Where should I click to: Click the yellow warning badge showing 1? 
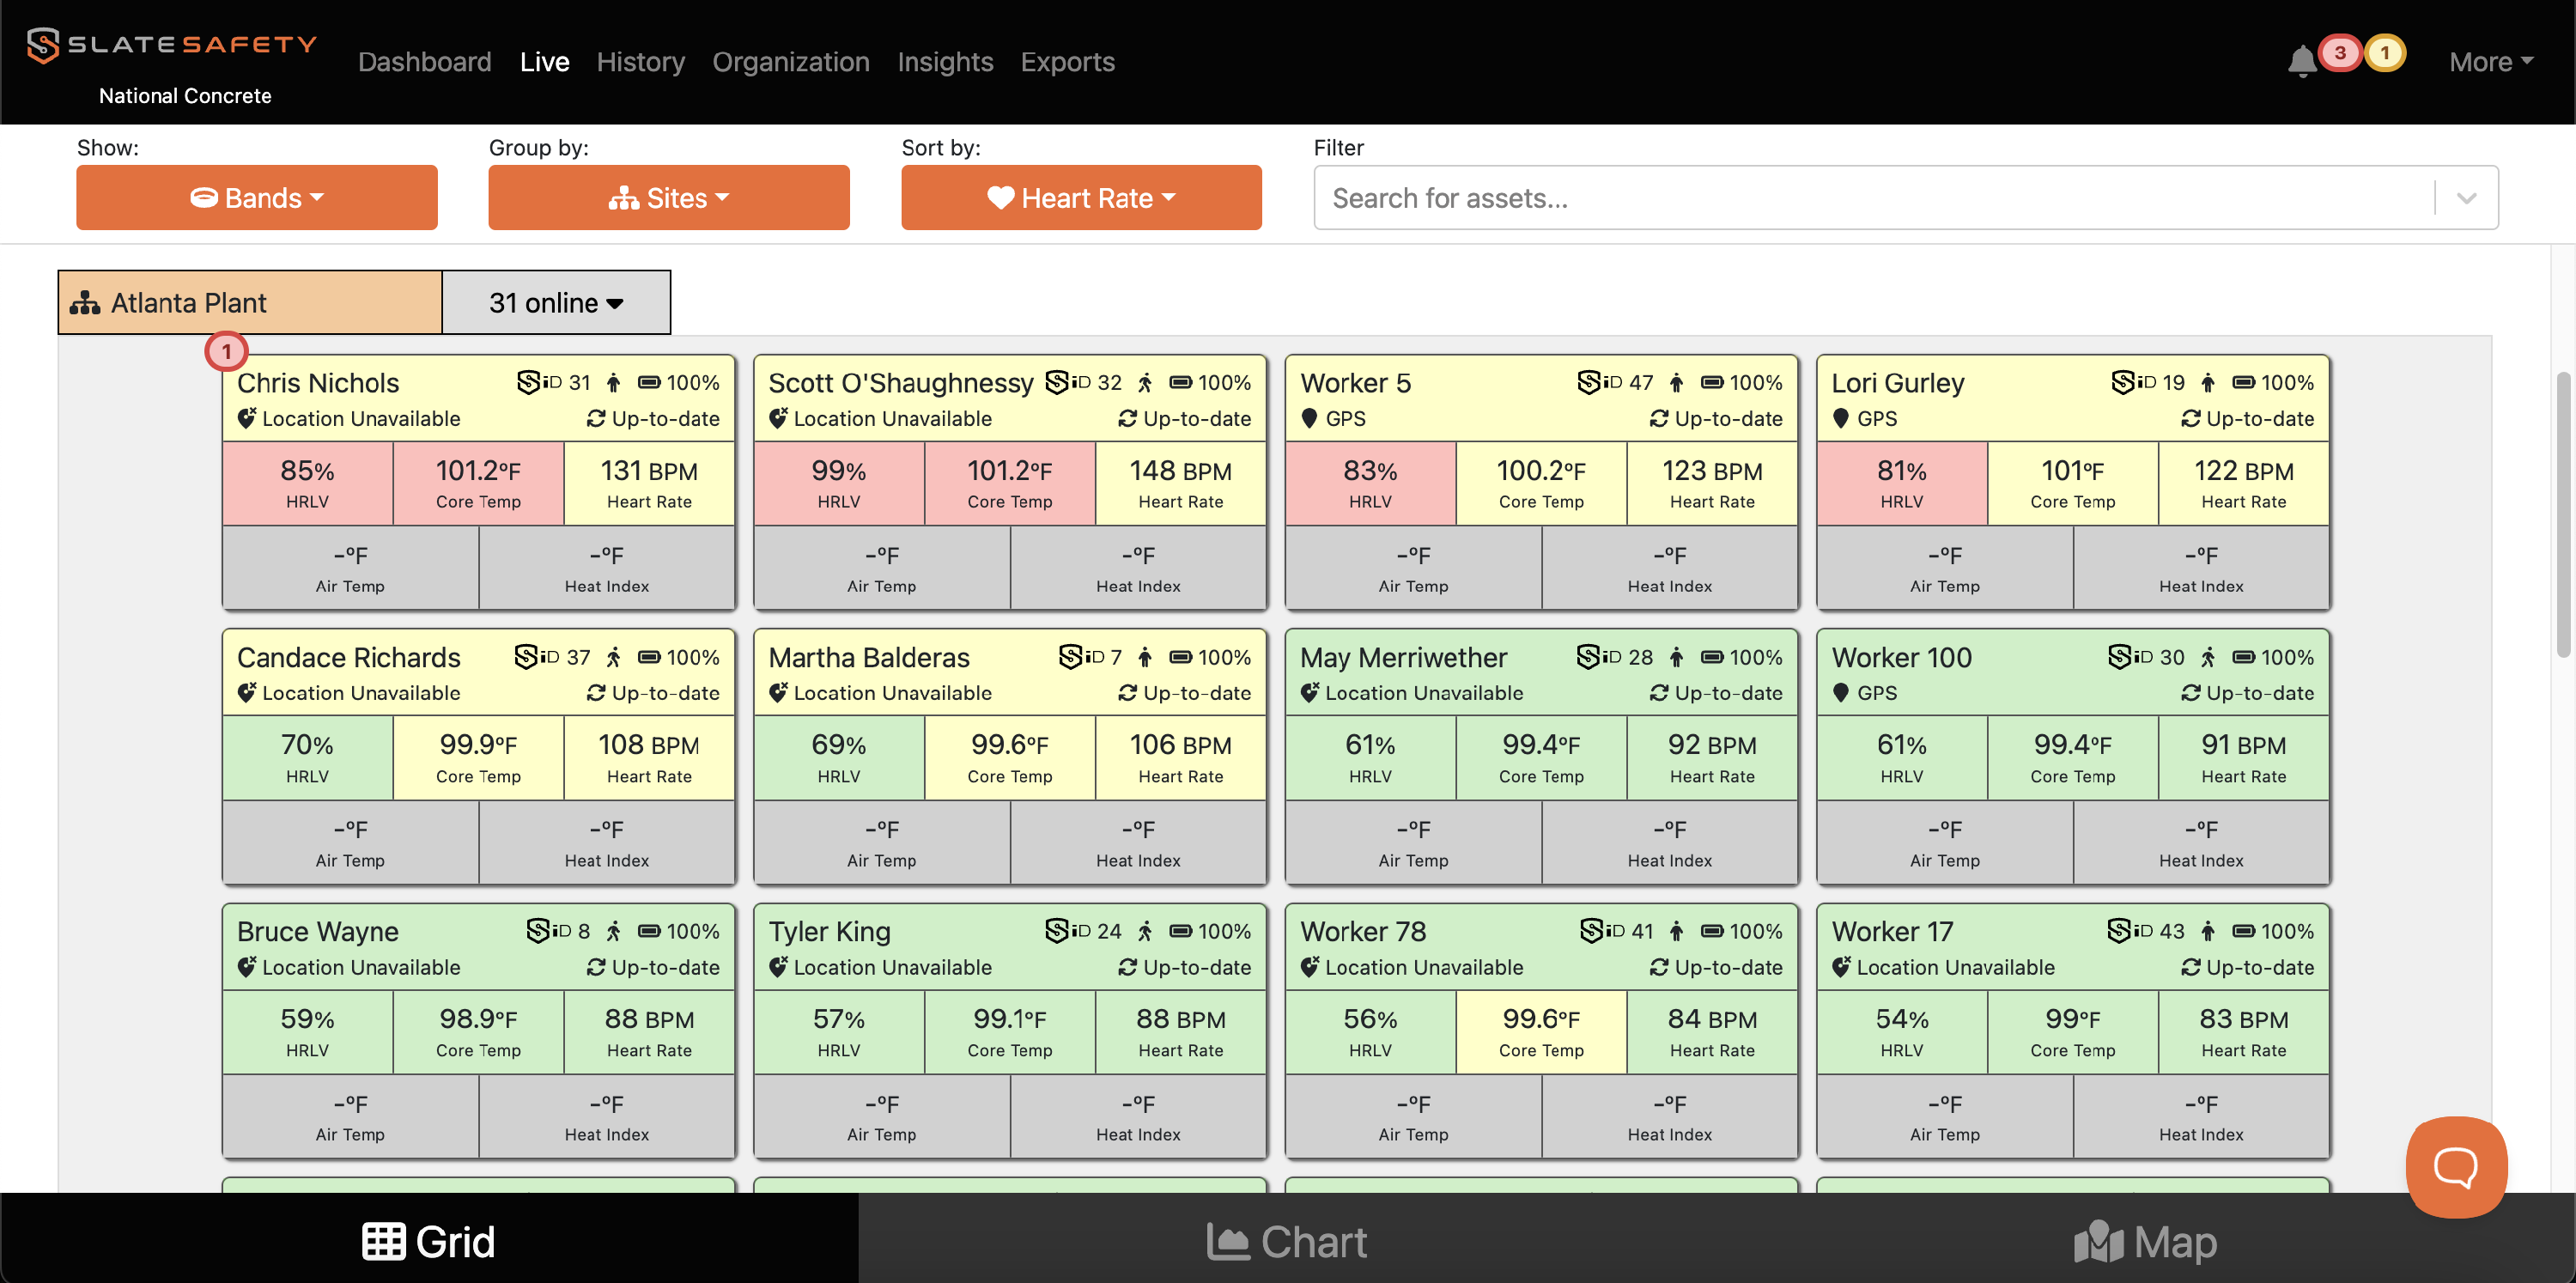(x=2385, y=53)
